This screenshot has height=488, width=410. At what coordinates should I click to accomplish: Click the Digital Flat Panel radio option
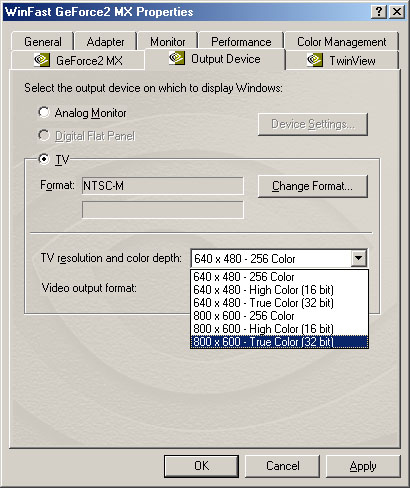(44, 136)
